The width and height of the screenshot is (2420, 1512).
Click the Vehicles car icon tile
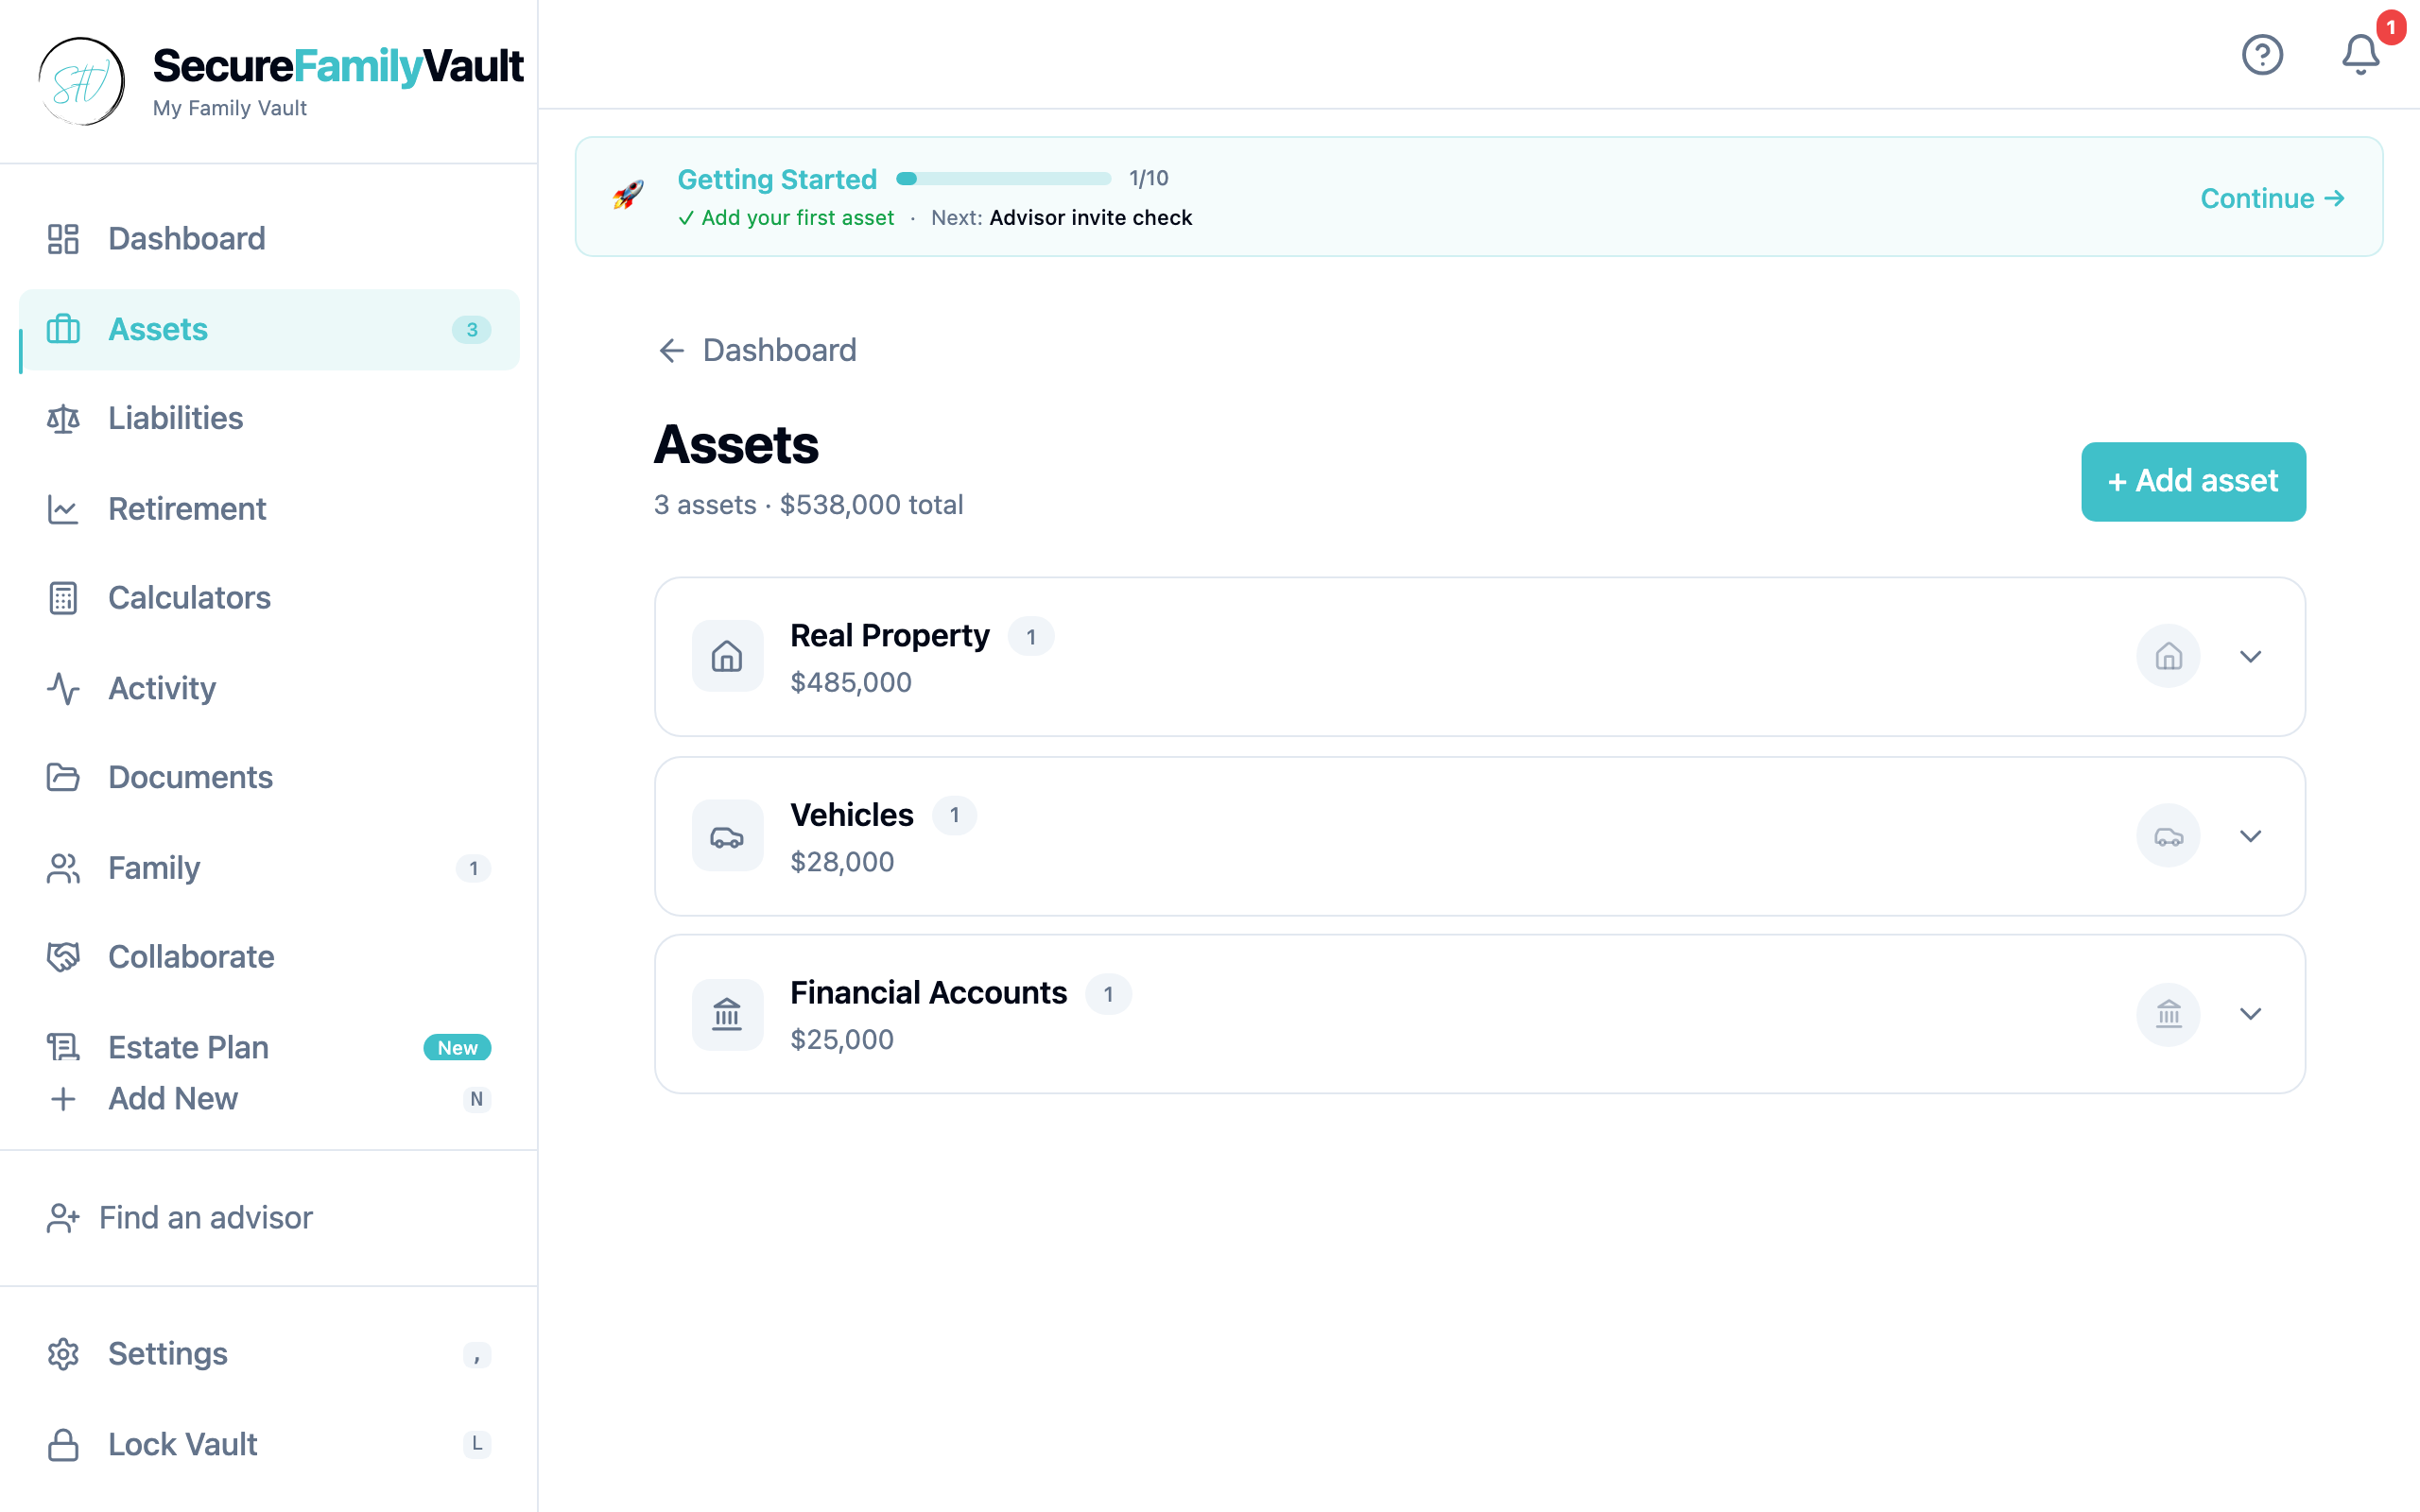point(727,835)
